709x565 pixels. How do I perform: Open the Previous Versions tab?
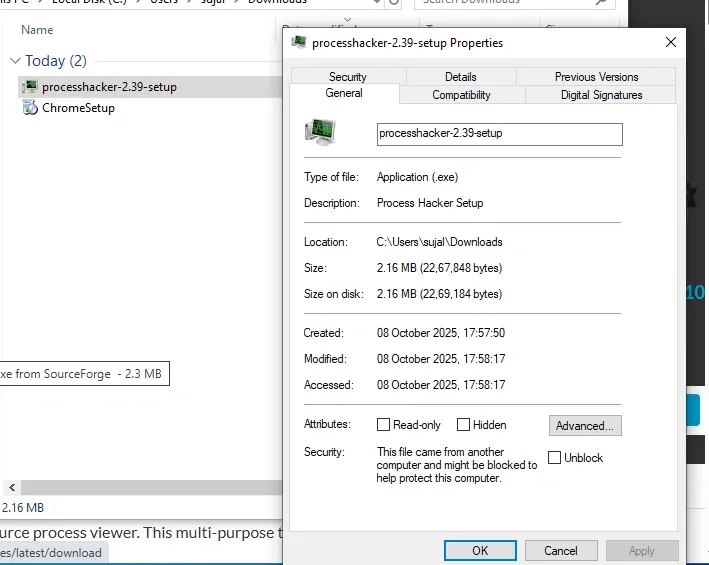pos(596,76)
